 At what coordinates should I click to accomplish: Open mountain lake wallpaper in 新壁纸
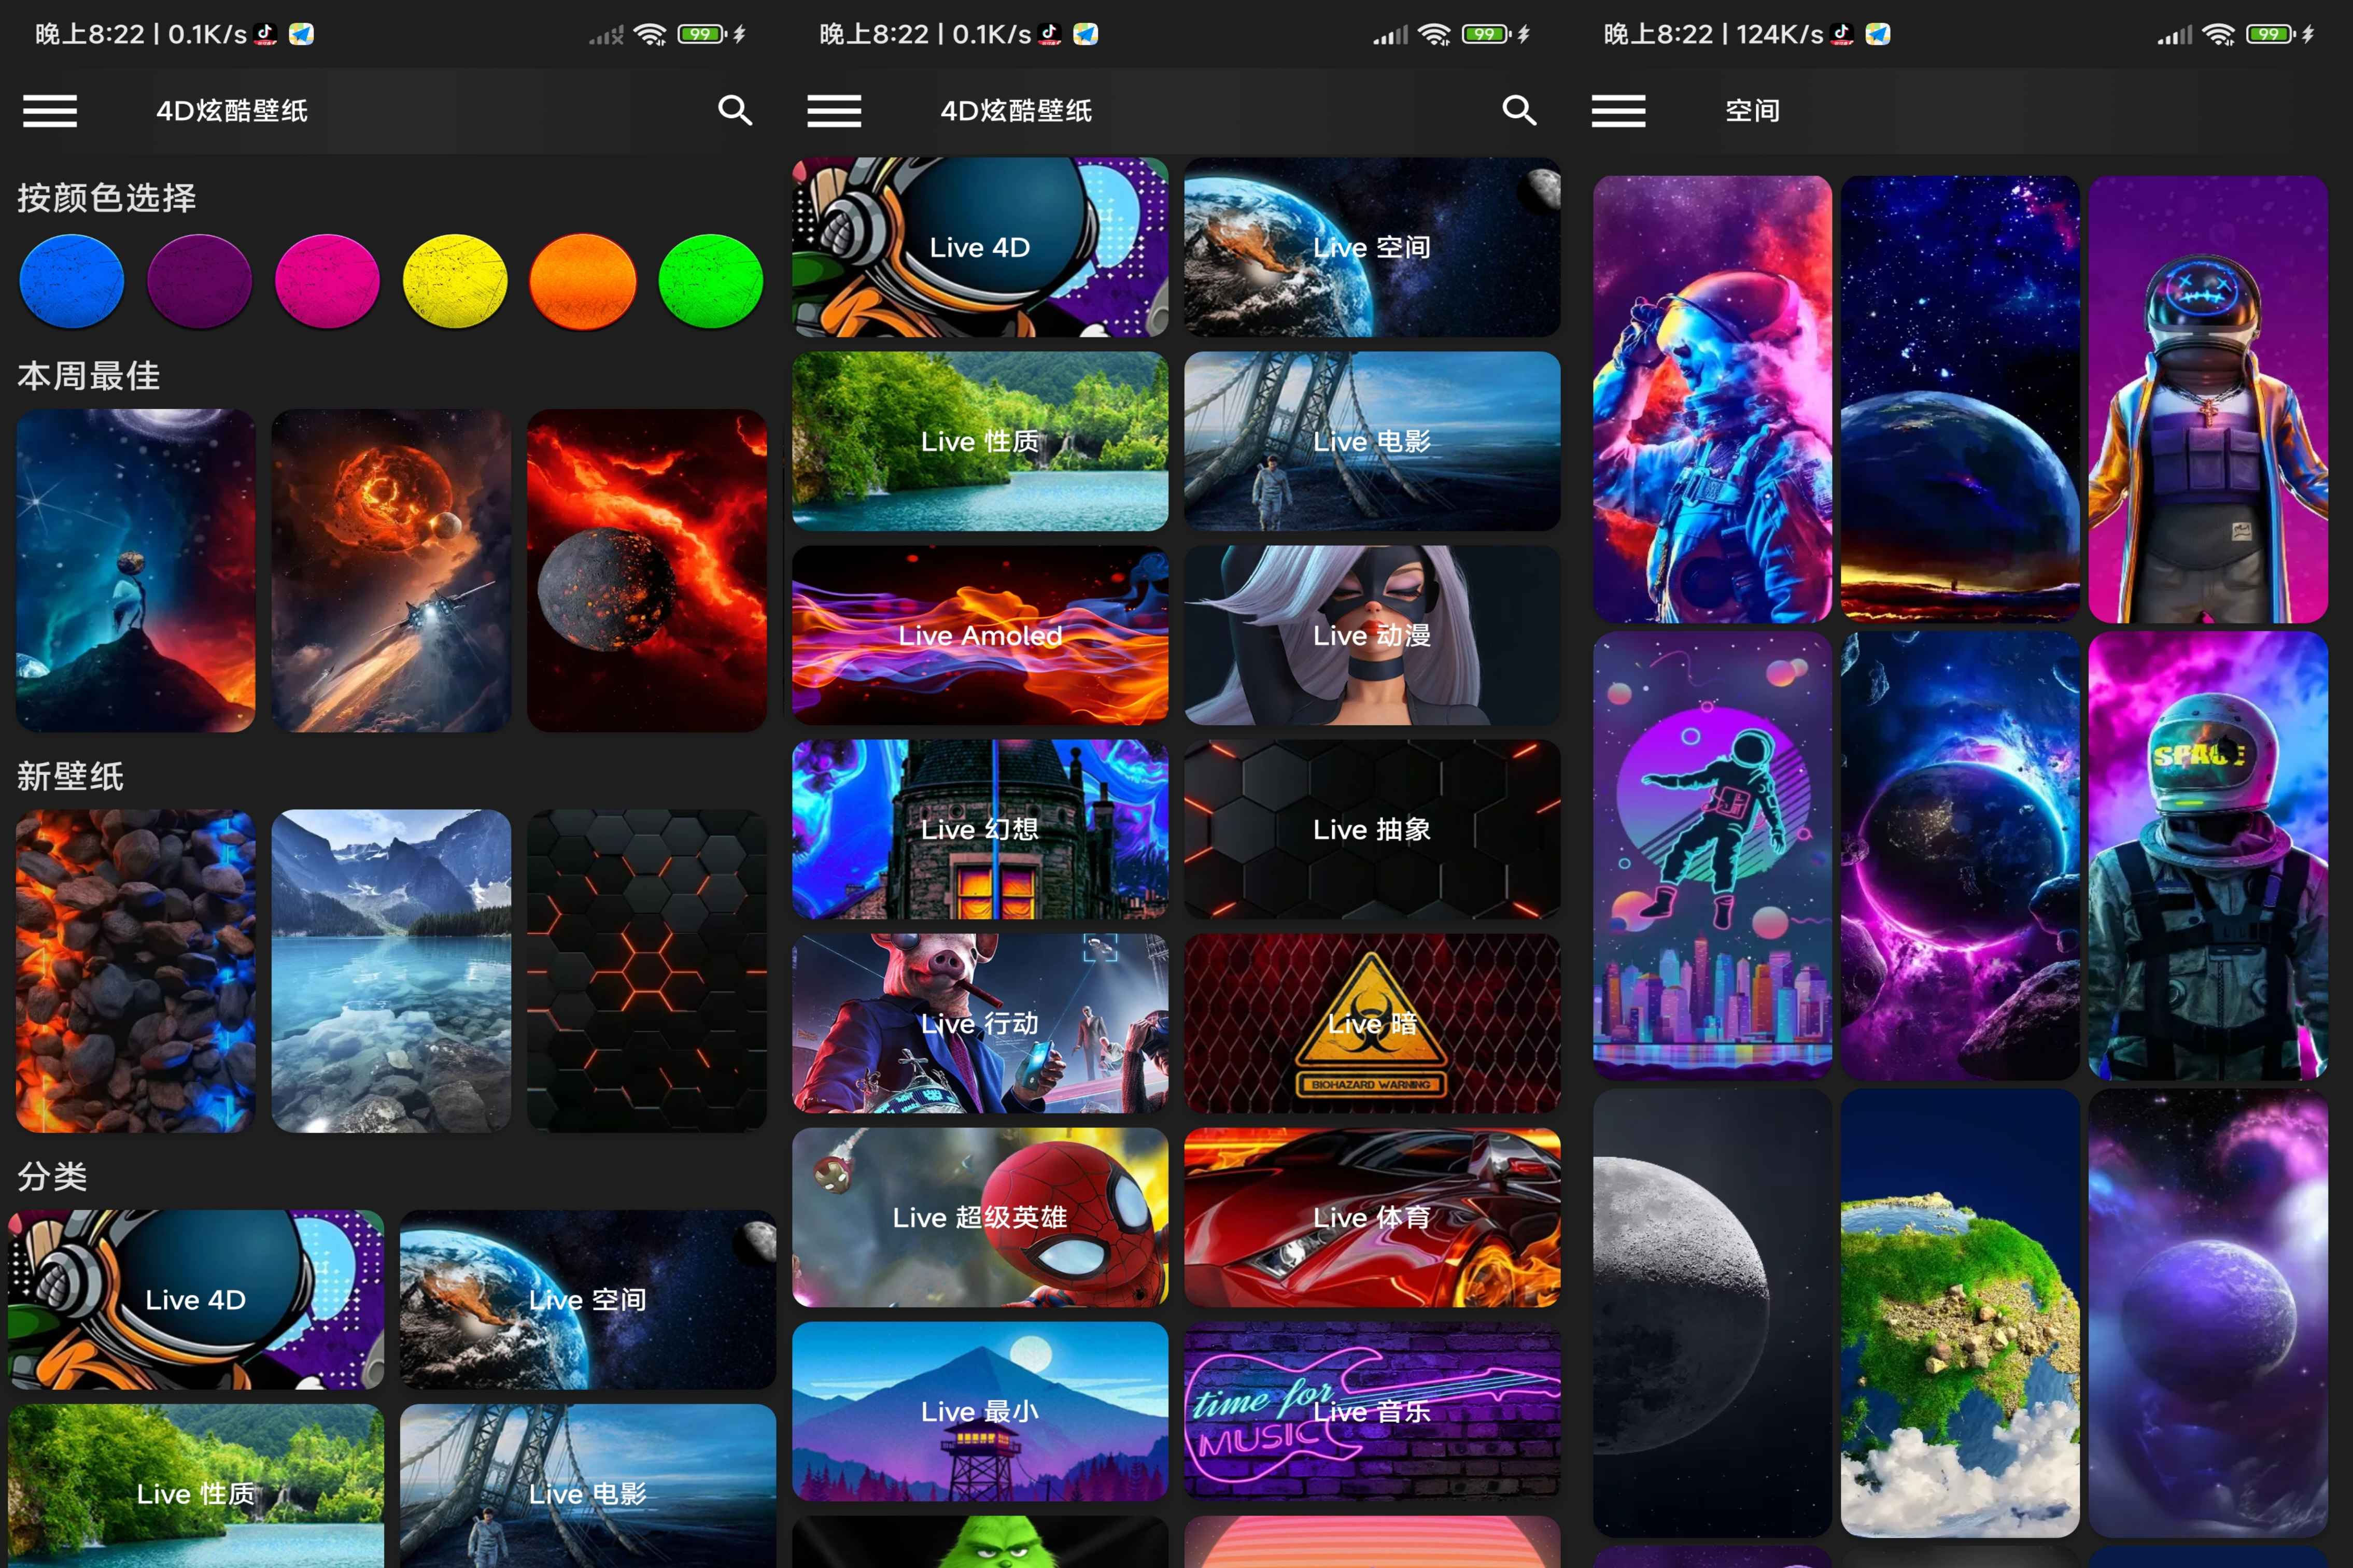tap(390, 970)
